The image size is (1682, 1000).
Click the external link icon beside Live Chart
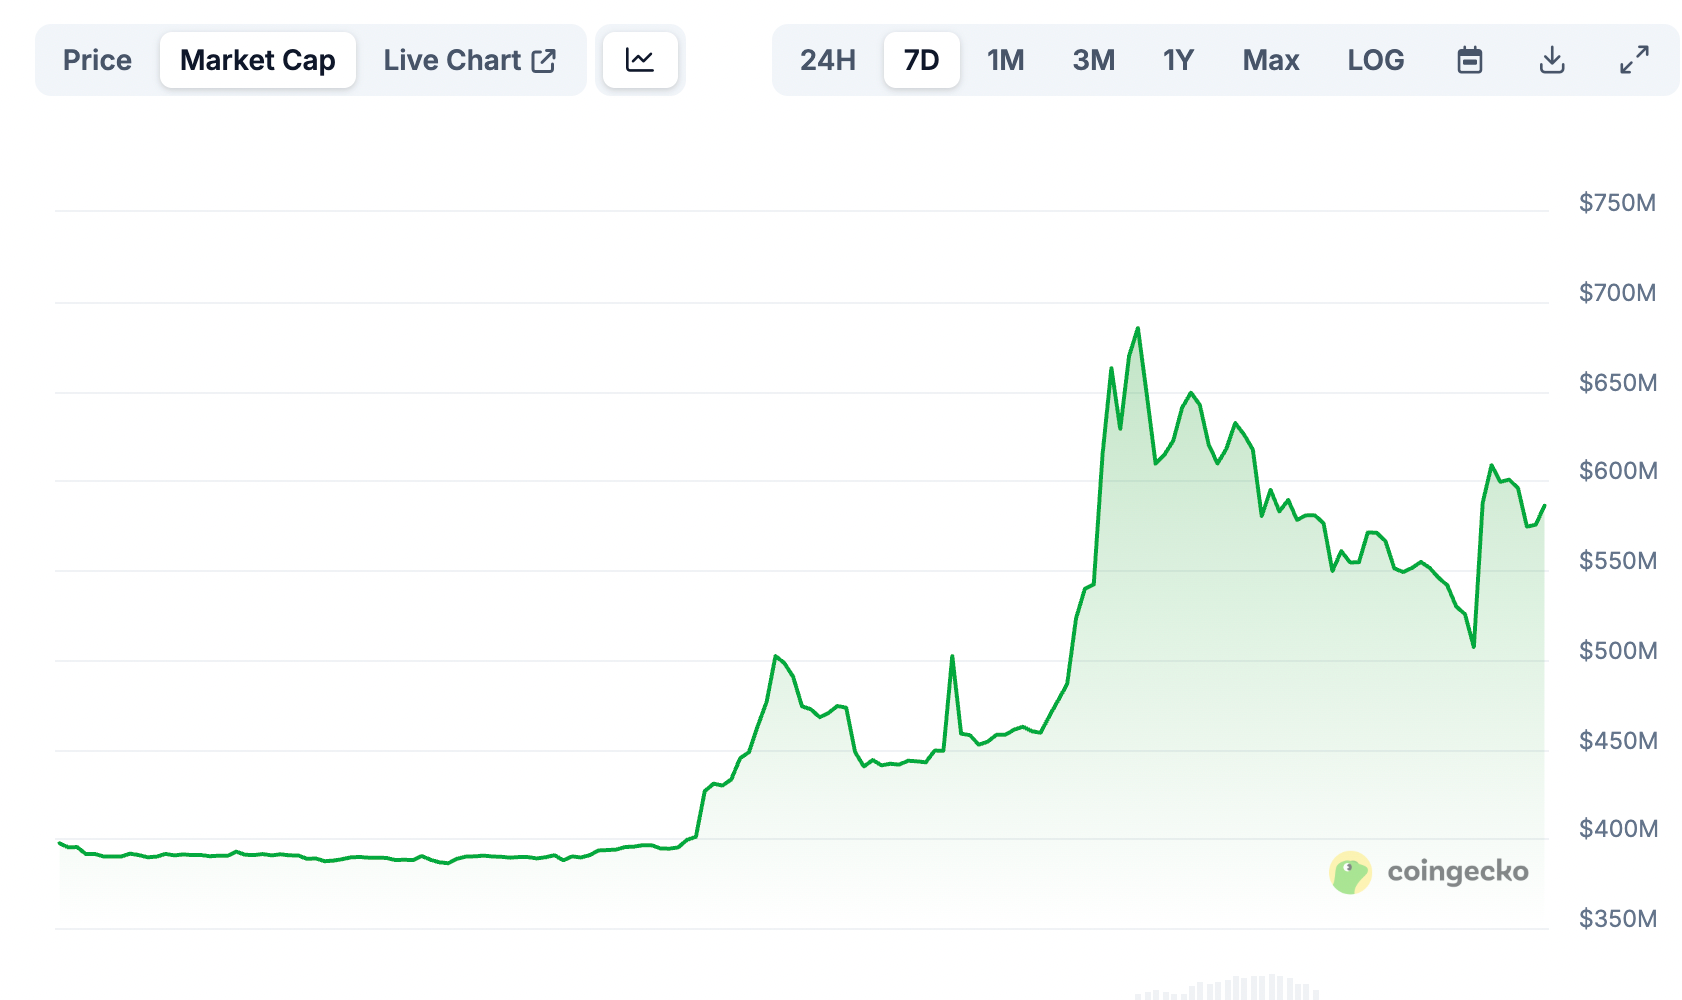tap(544, 60)
